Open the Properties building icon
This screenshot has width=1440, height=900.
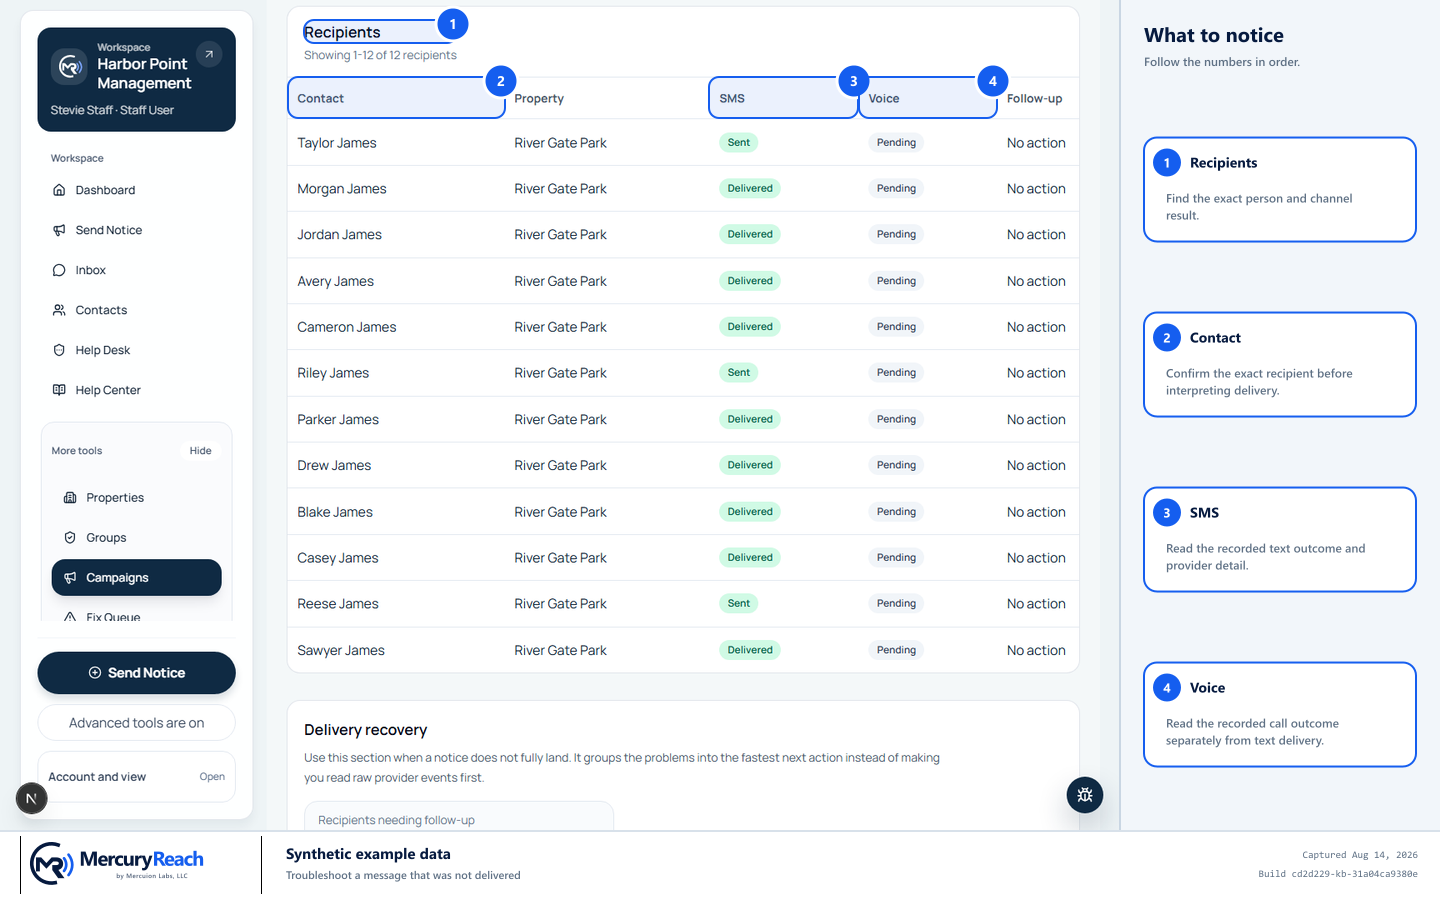click(x=70, y=498)
